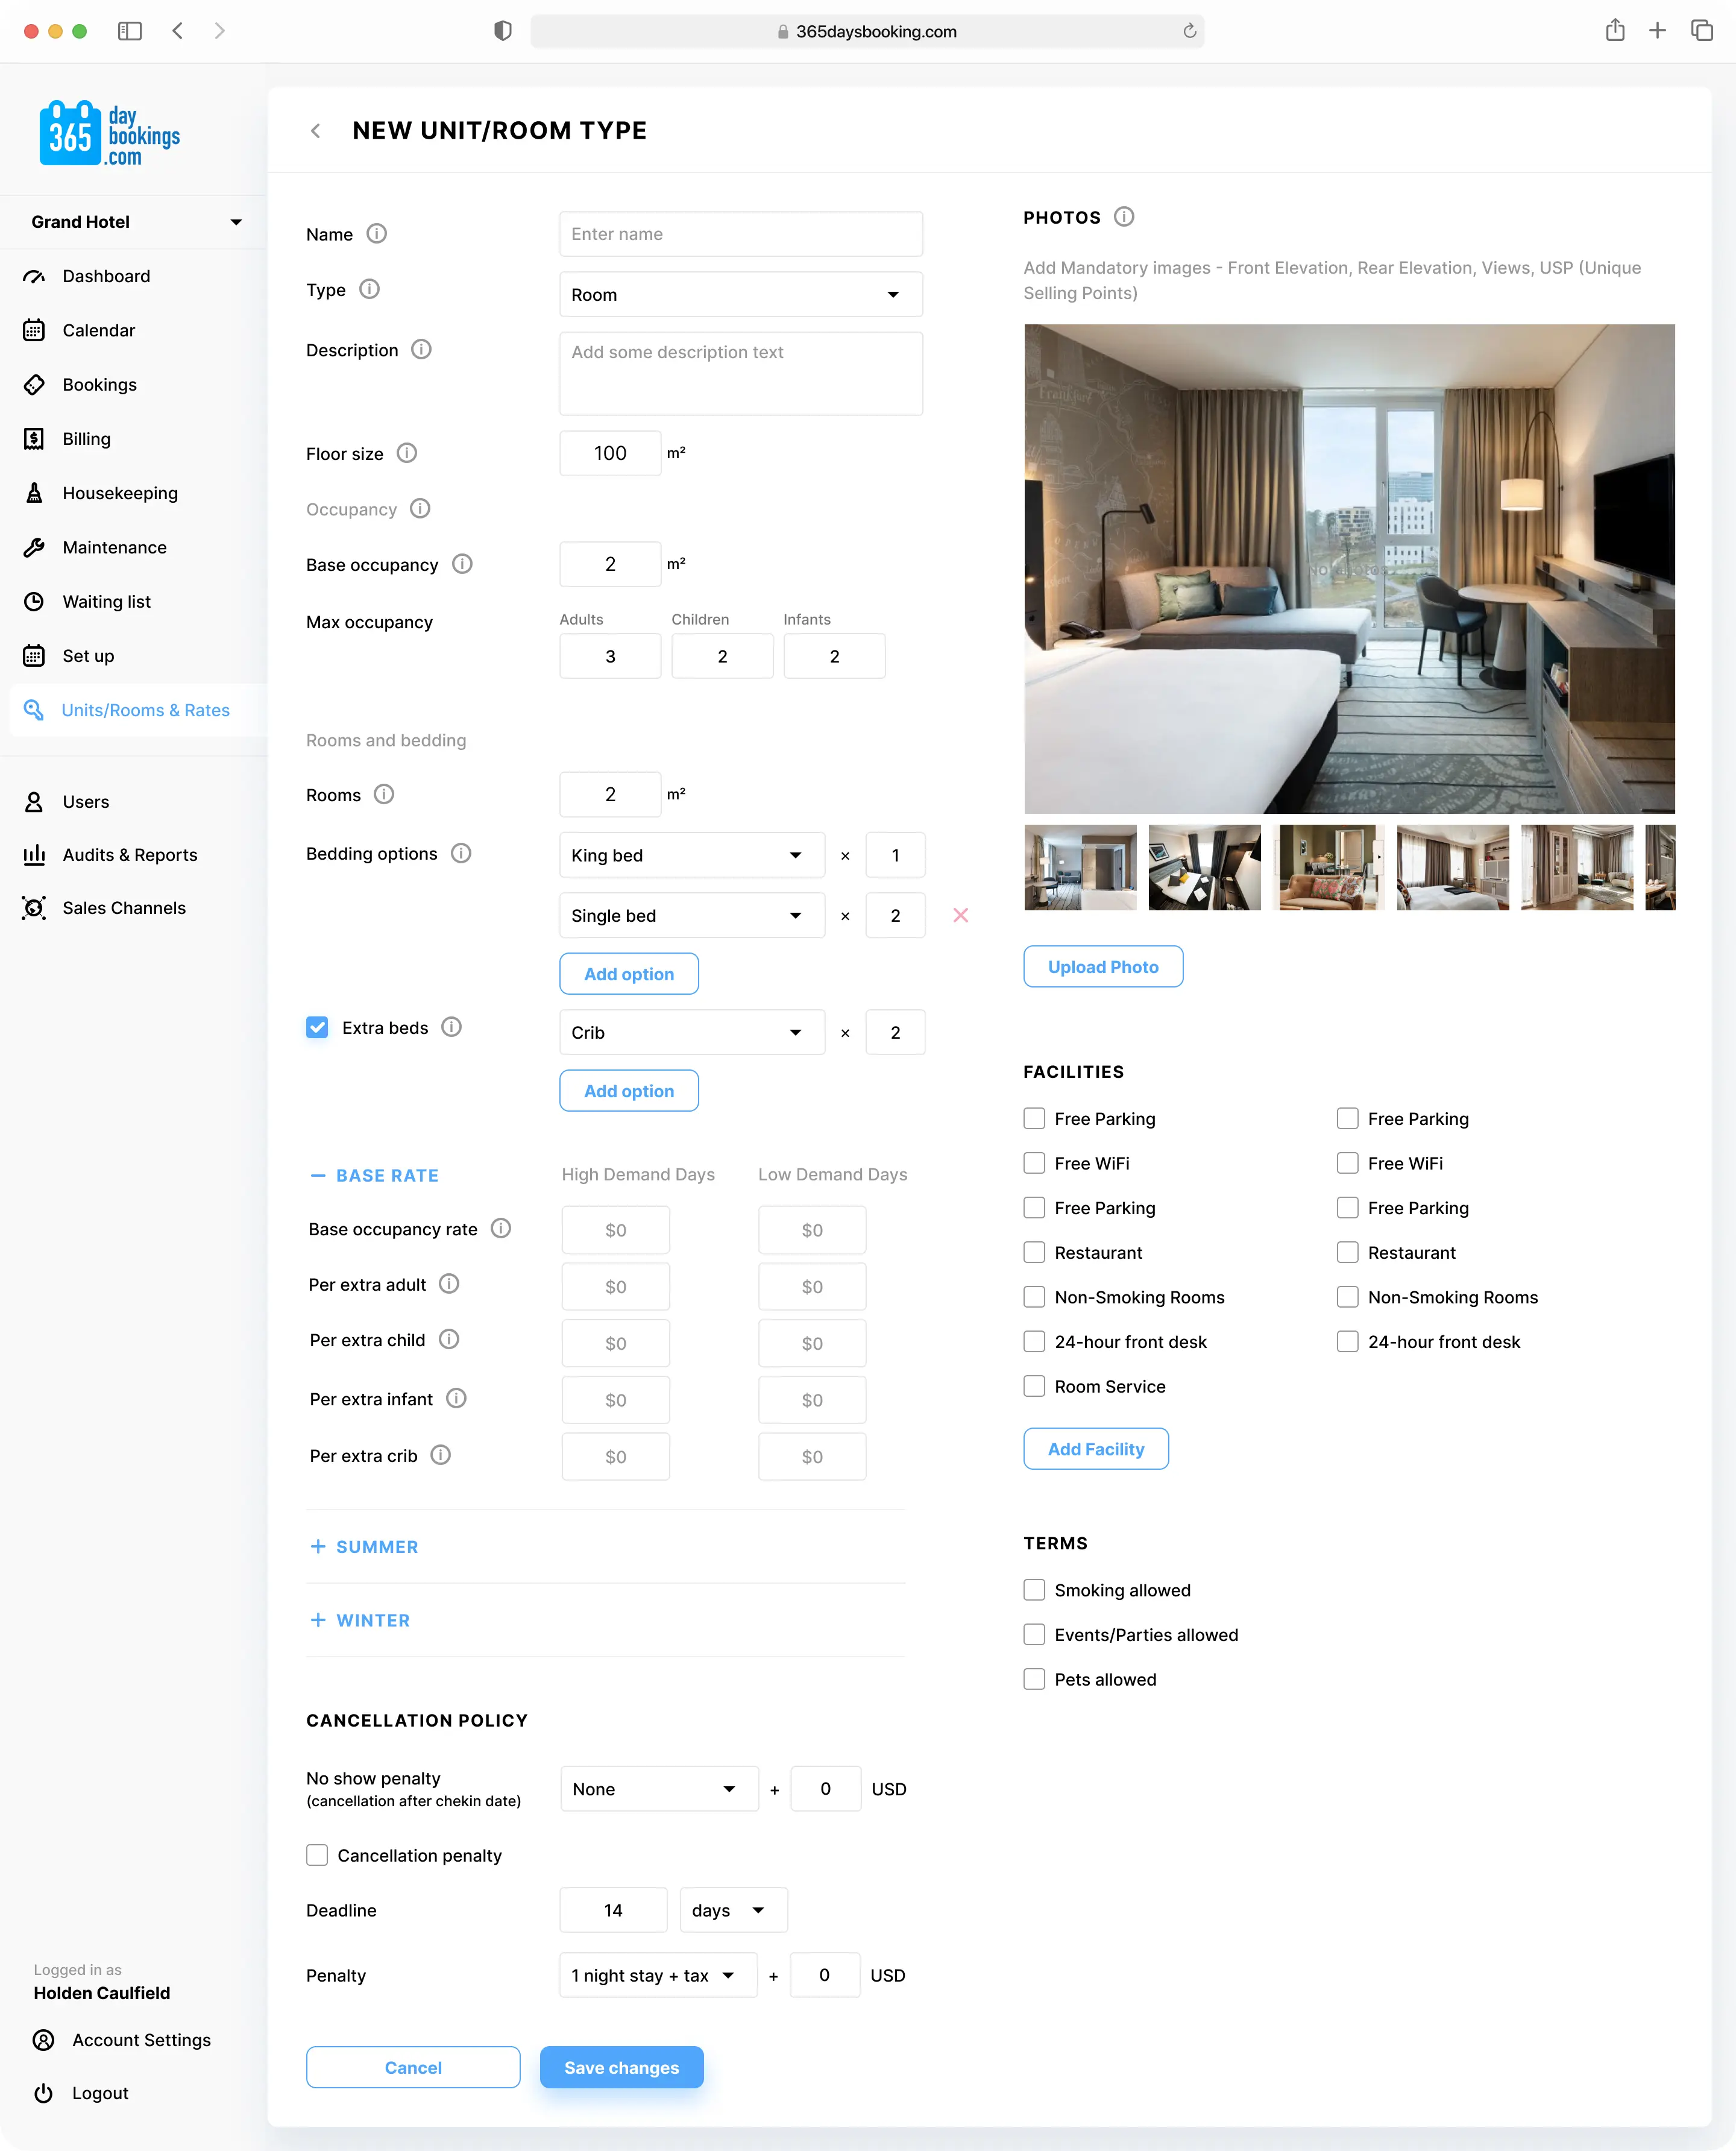Remove the Single bed option with the red X
The height and width of the screenshot is (2151, 1736).
(960, 915)
